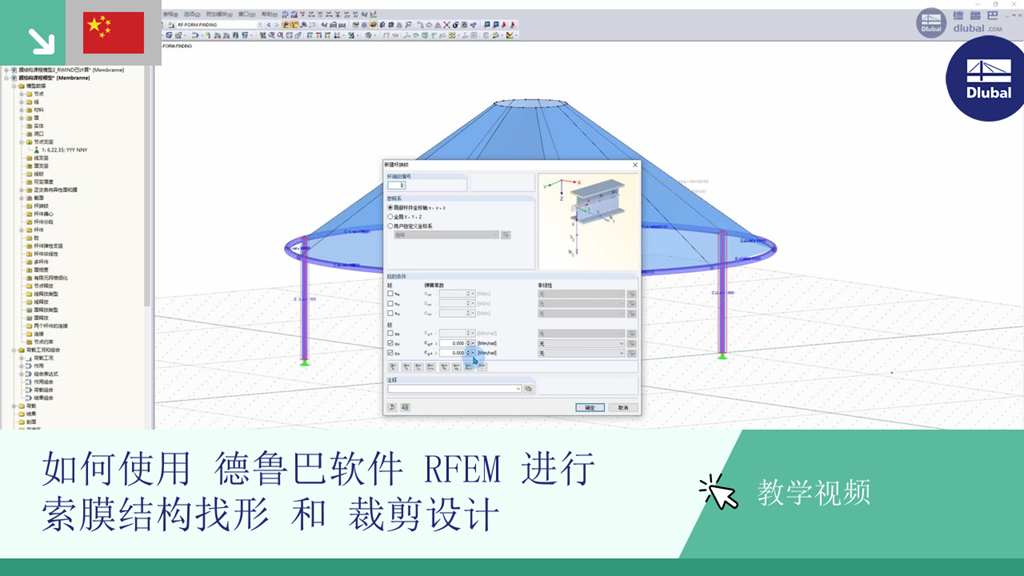The height and width of the screenshot is (576, 1024).
Task: Enable the ux translation hinge checkbox
Action: 391,294
